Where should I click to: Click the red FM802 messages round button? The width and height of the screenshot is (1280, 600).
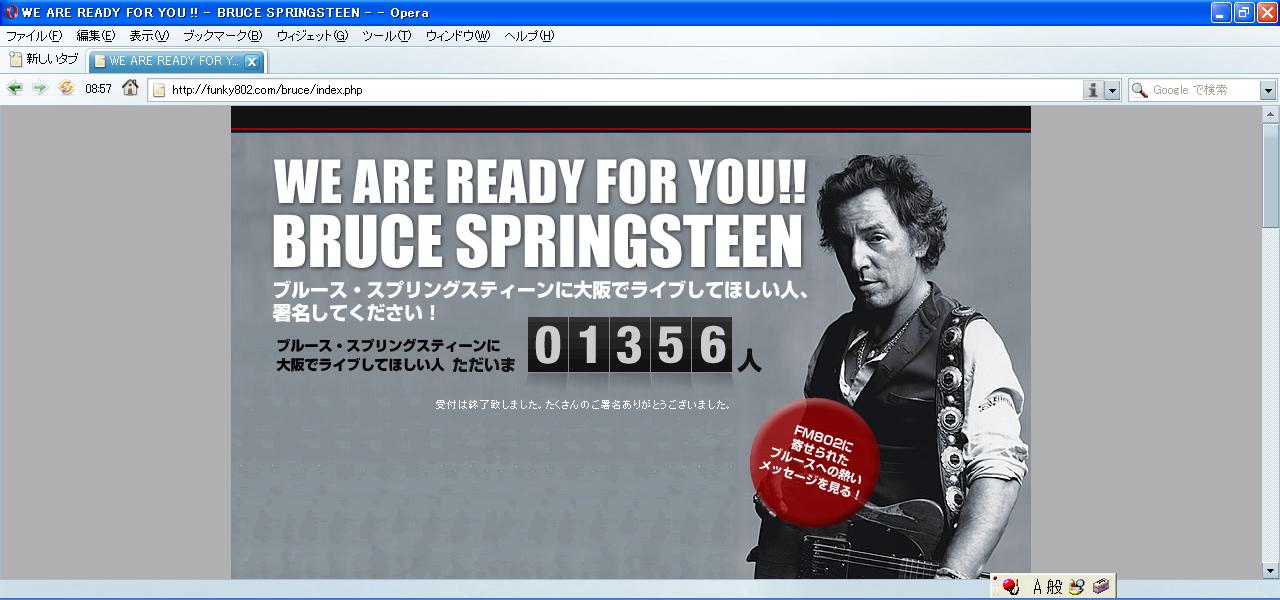[815, 462]
